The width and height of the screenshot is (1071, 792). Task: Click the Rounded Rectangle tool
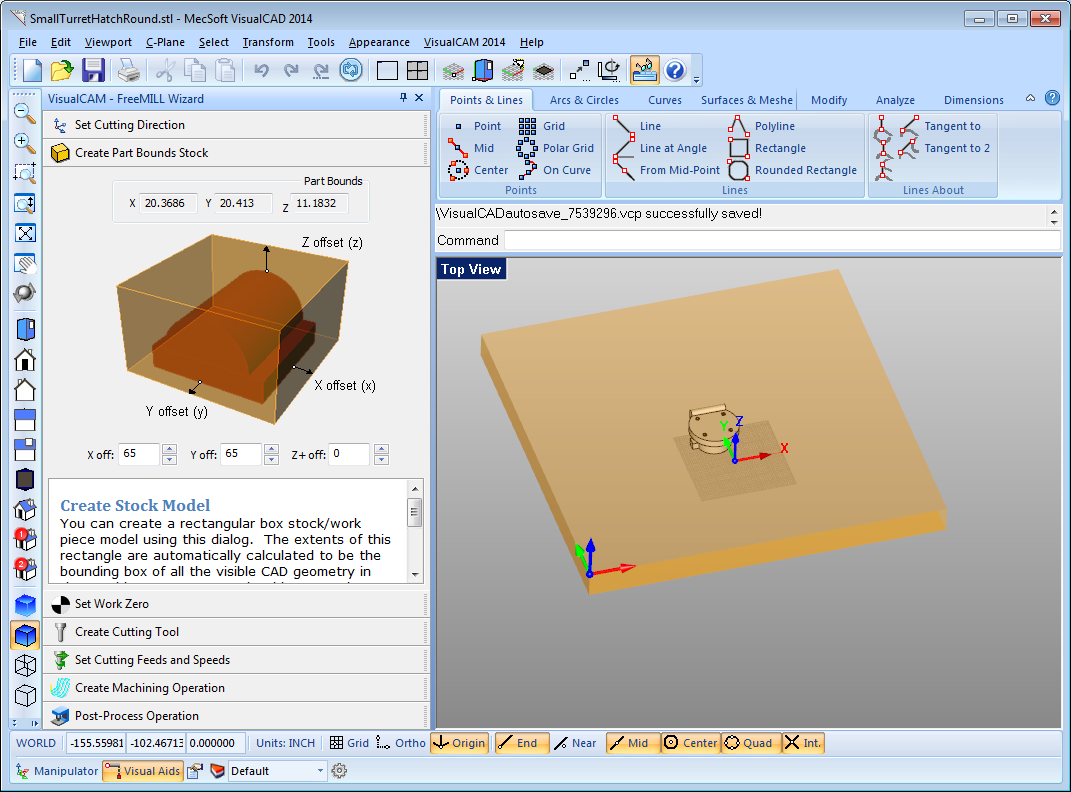pyautogui.click(x=793, y=170)
